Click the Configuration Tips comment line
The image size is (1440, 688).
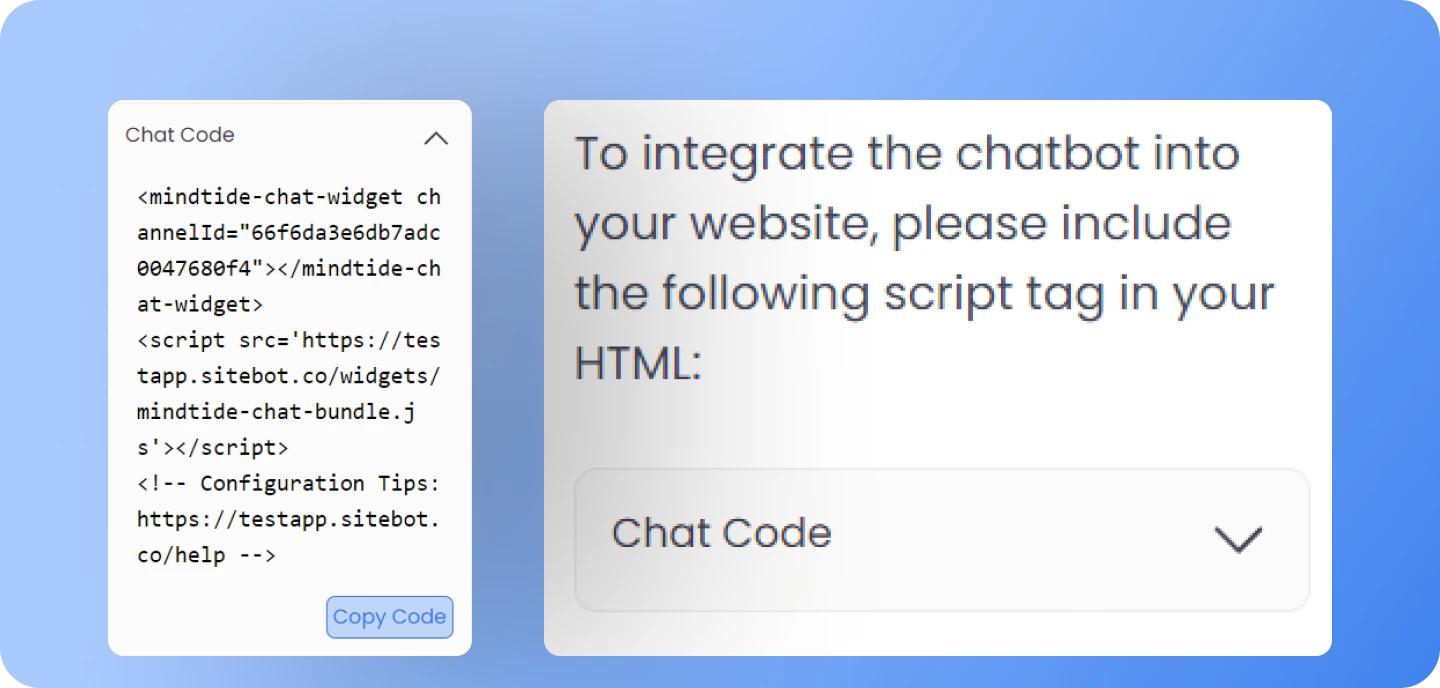pyautogui.click(x=289, y=483)
